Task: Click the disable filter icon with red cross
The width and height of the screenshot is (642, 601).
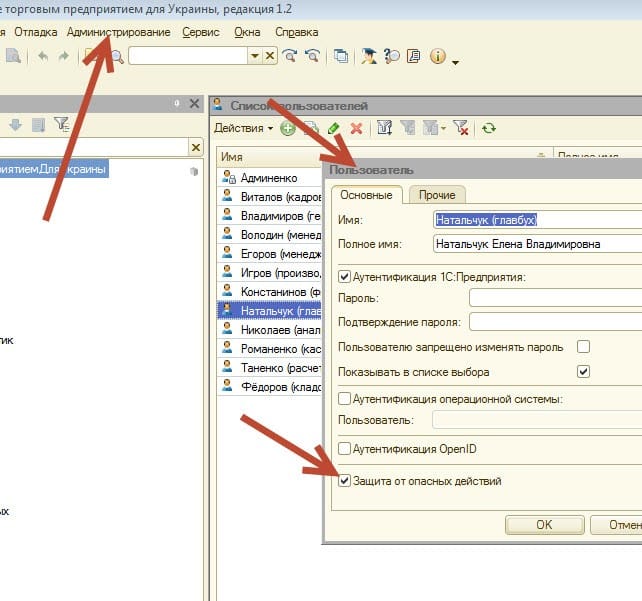Action: (460, 128)
